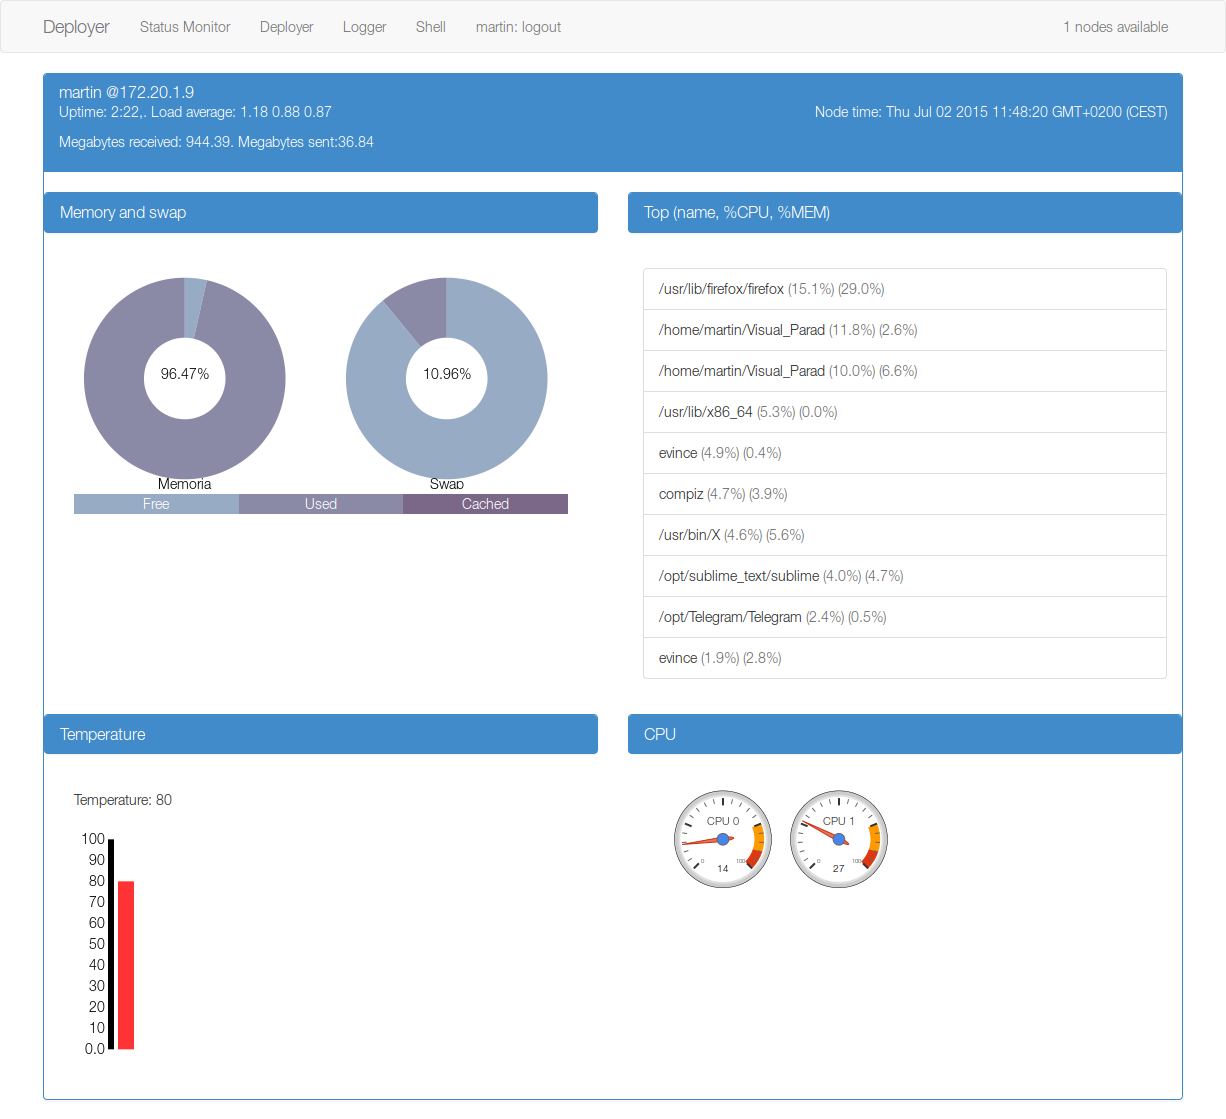Click the CPU 1 gauge dial
This screenshot has height=1119, width=1226.
coord(838,838)
